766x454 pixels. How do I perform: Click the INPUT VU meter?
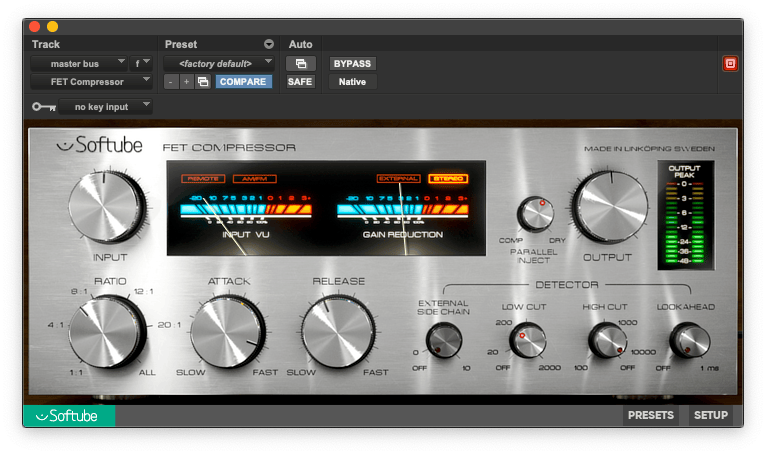(x=246, y=217)
